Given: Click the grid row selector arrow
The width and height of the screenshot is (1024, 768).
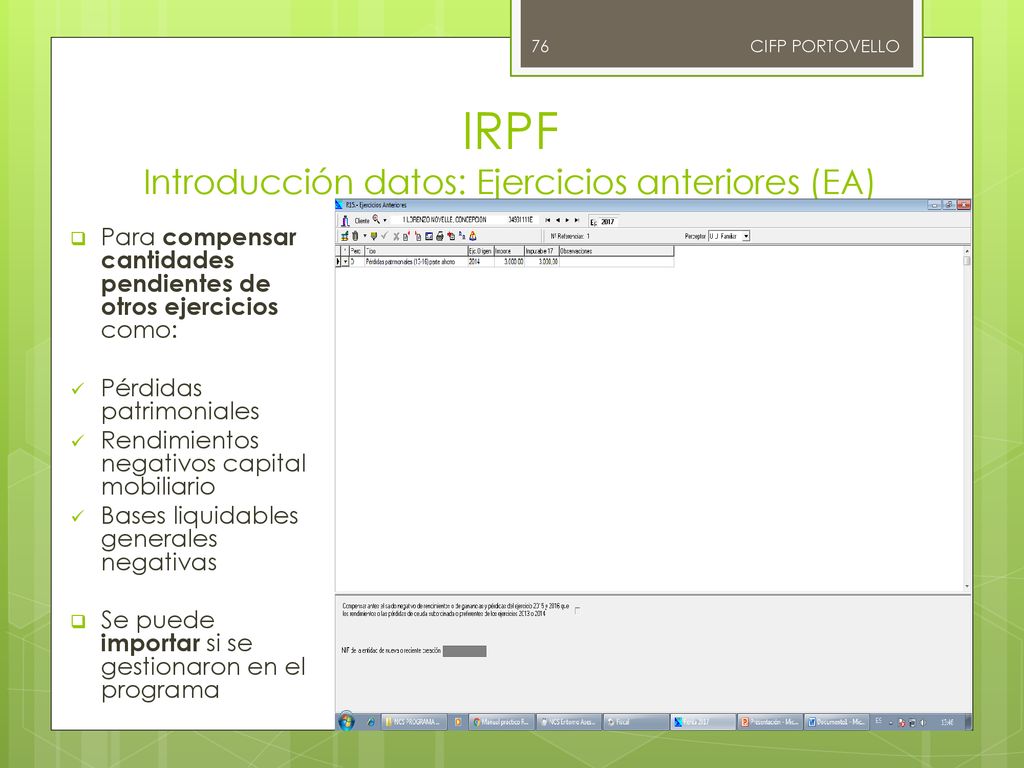Looking at the screenshot, I should coord(338,262).
